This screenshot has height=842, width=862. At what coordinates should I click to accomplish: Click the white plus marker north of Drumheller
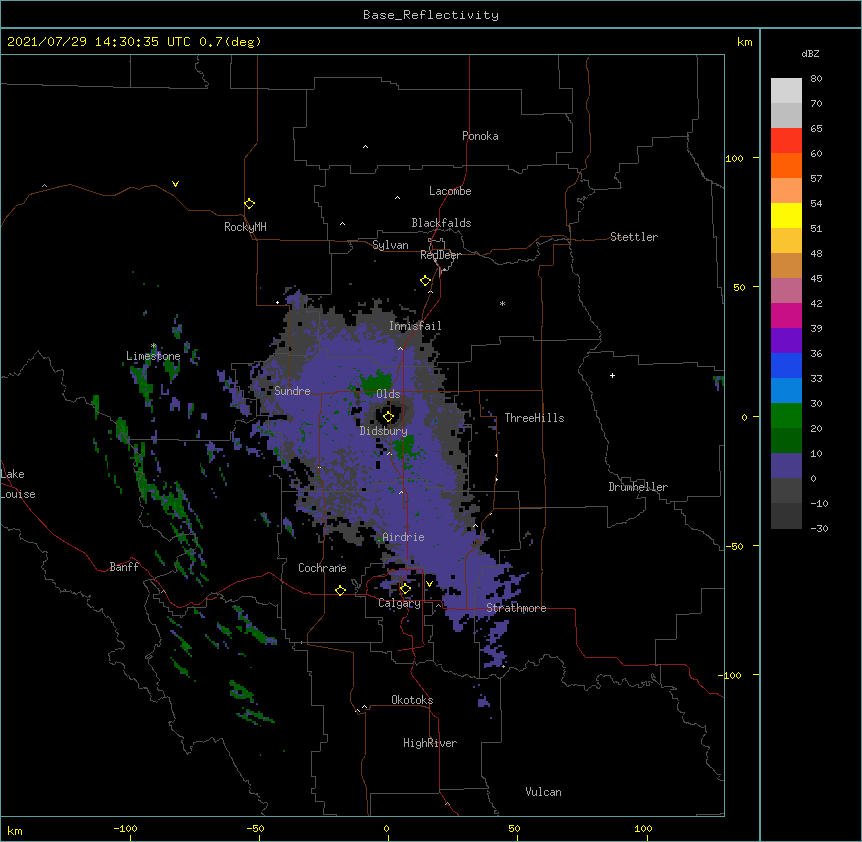click(612, 375)
